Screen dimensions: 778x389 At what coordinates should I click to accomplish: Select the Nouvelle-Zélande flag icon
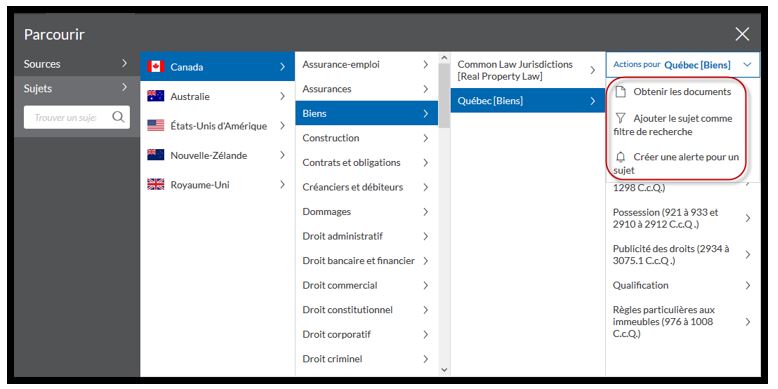click(x=155, y=155)
